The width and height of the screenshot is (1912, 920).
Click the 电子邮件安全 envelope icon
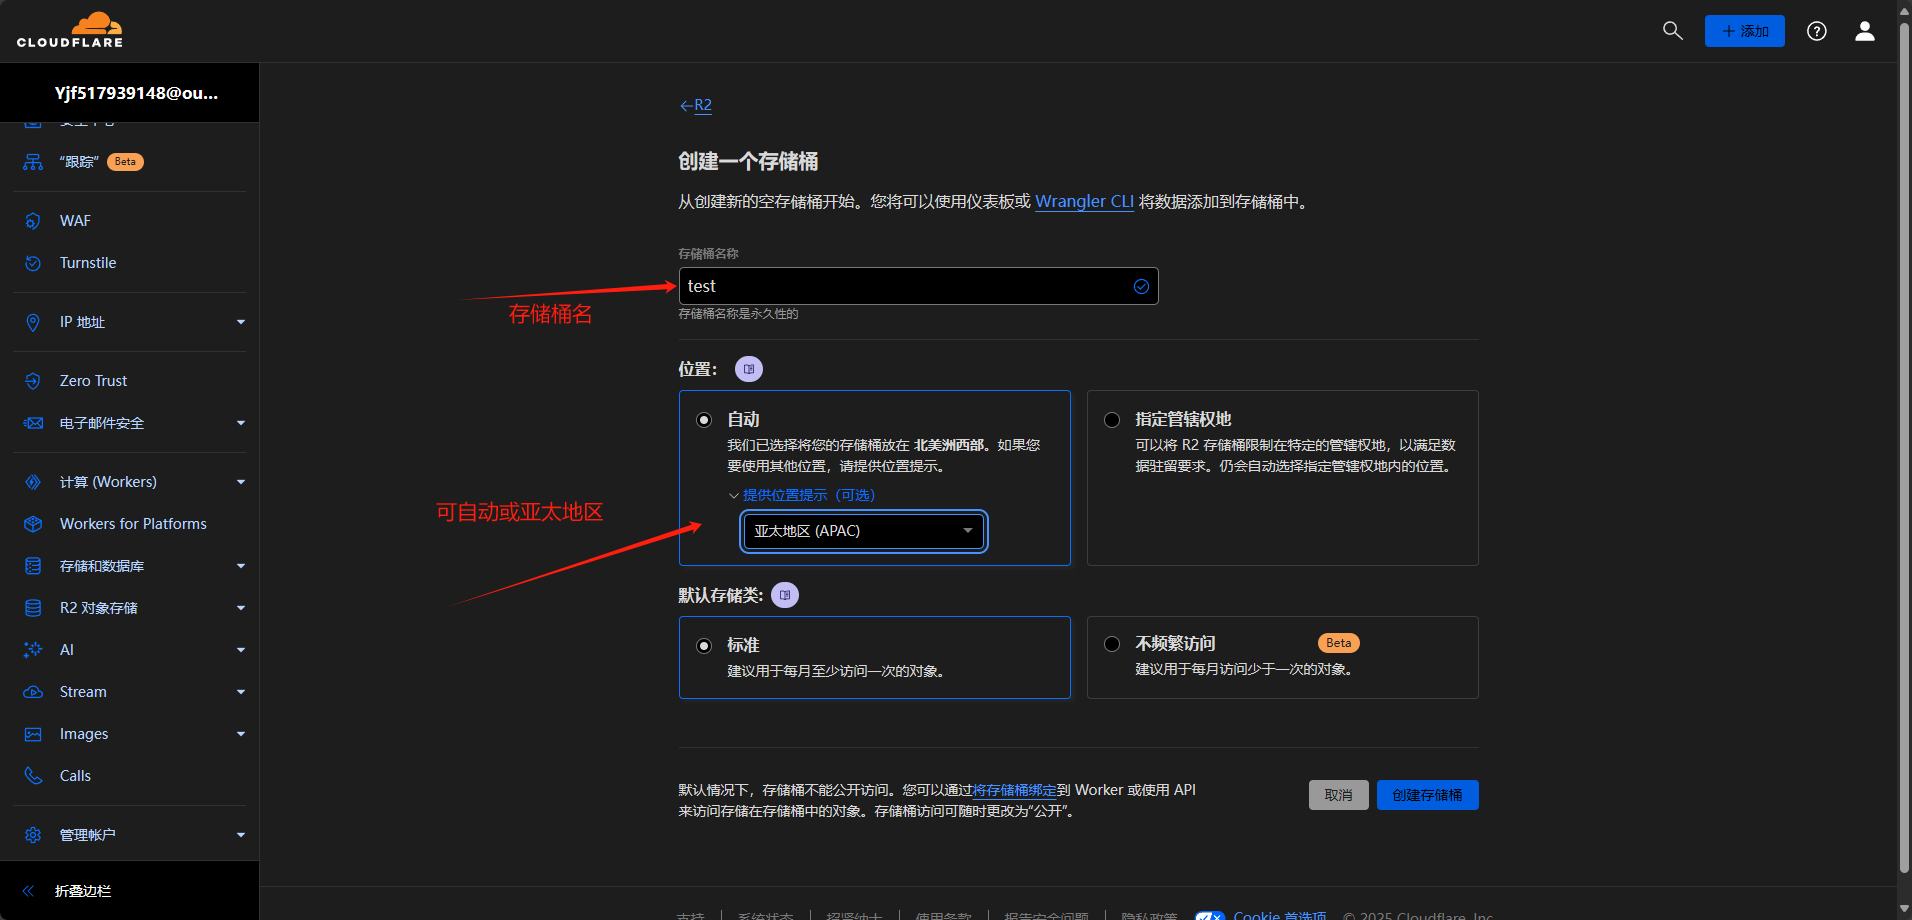(x=33, y=423)
